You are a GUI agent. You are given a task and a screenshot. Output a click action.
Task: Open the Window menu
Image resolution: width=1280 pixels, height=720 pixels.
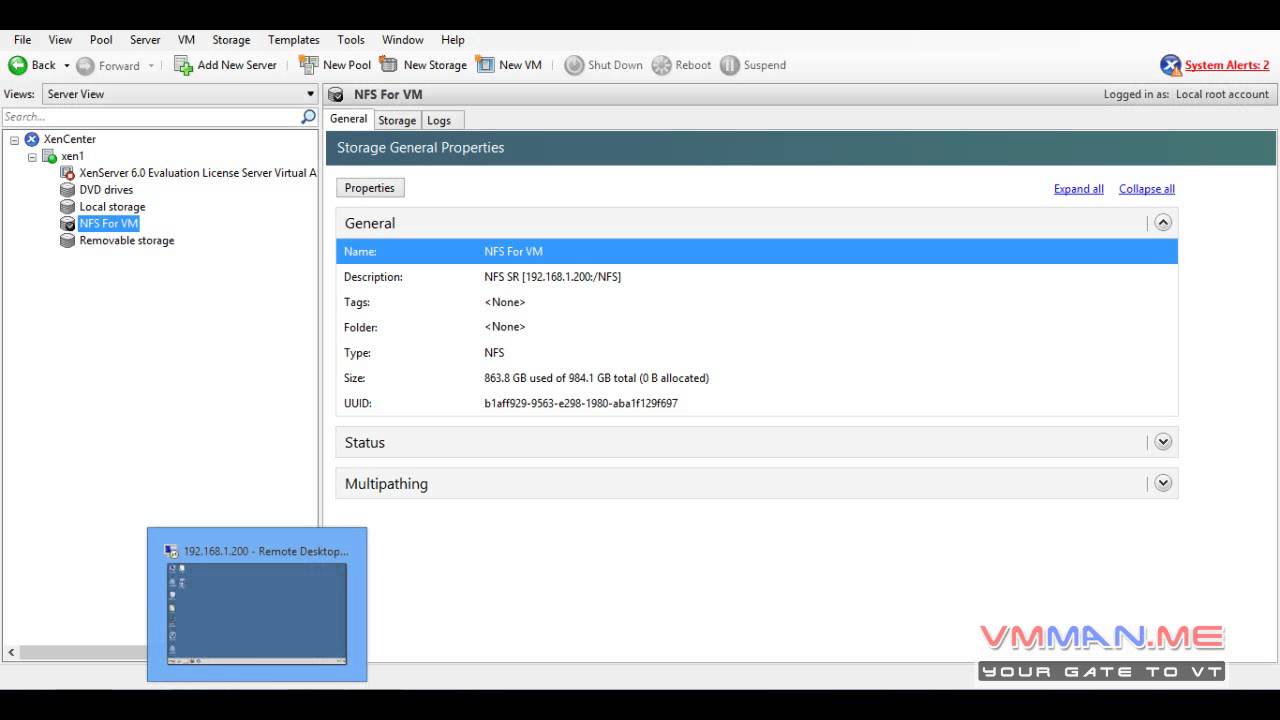tap(403, 40)
